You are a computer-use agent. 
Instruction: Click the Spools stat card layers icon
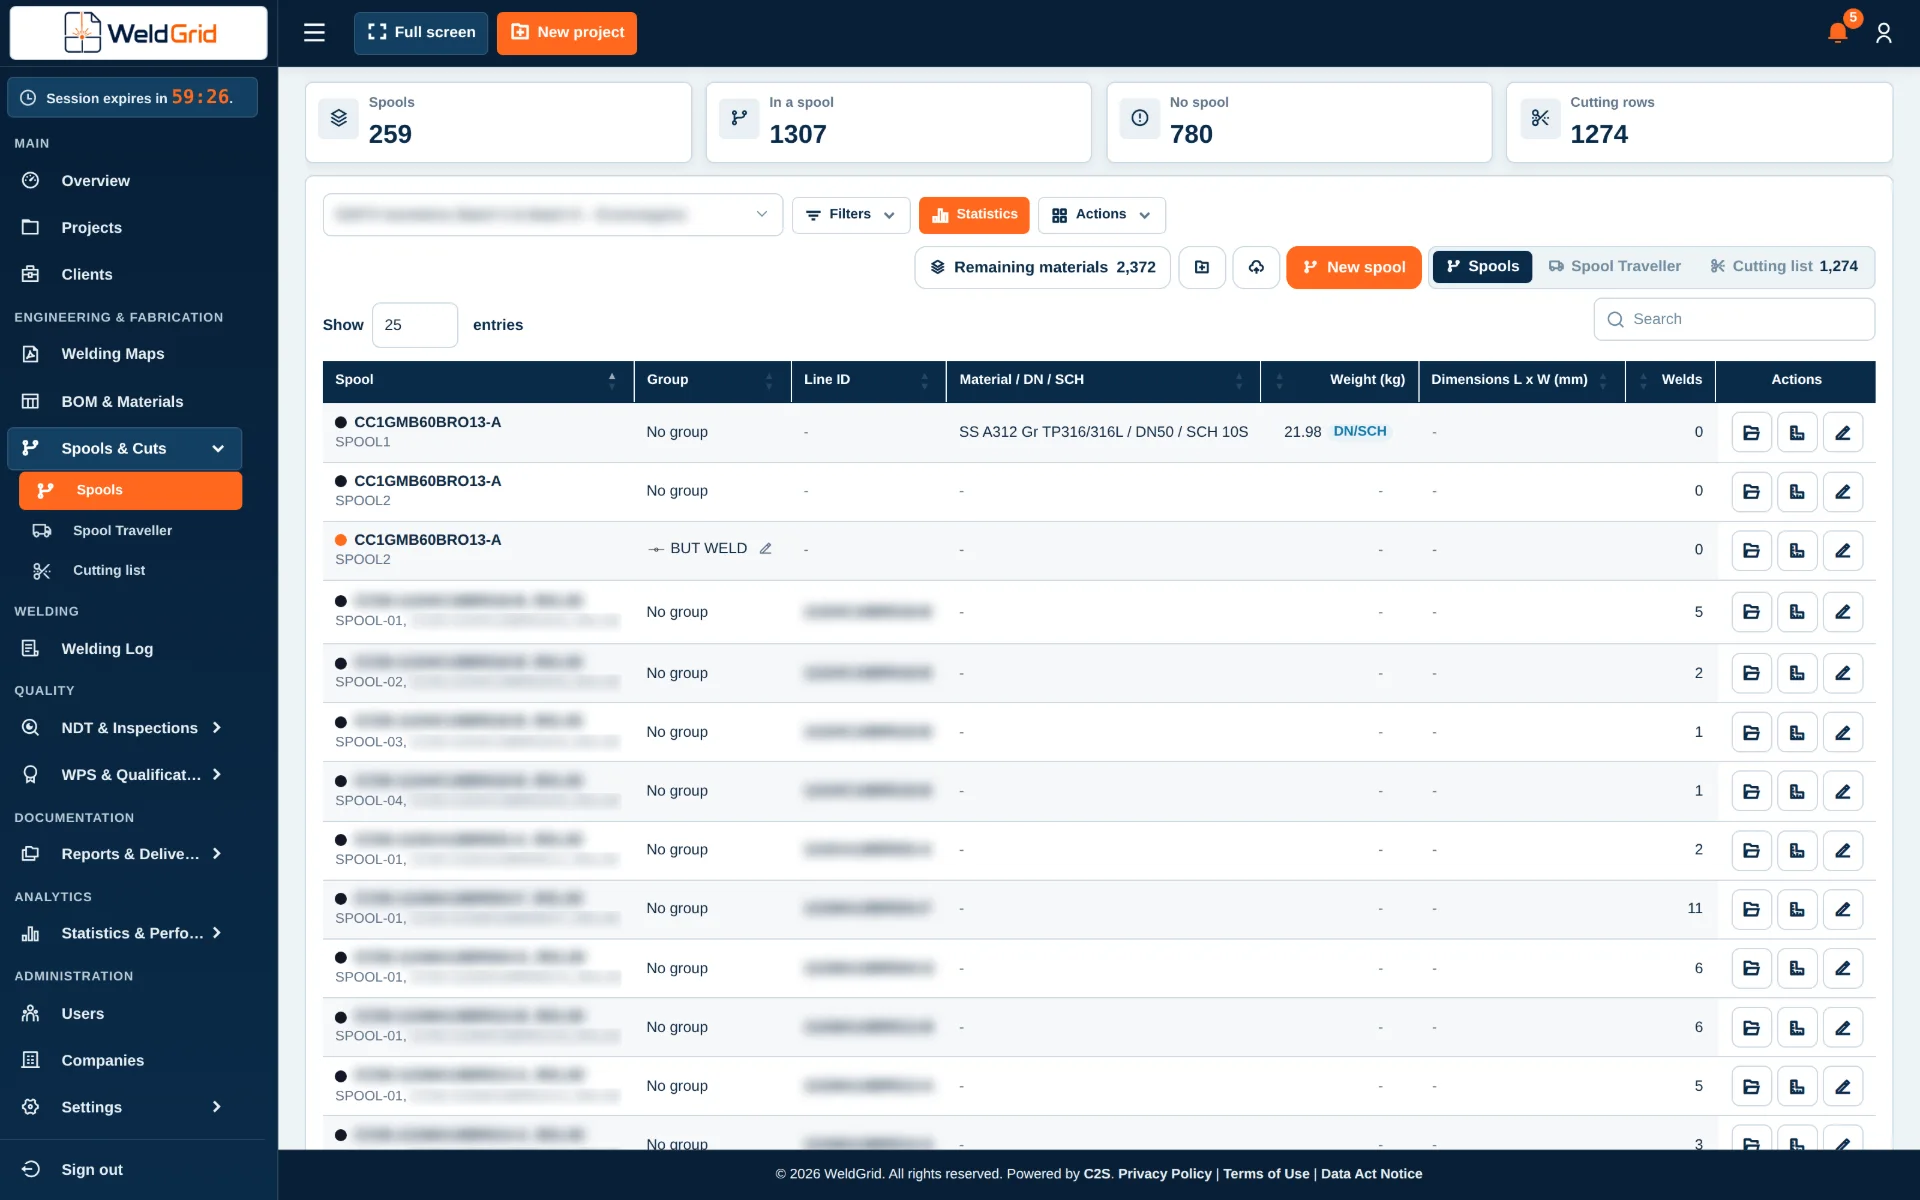tap(339, 118)
